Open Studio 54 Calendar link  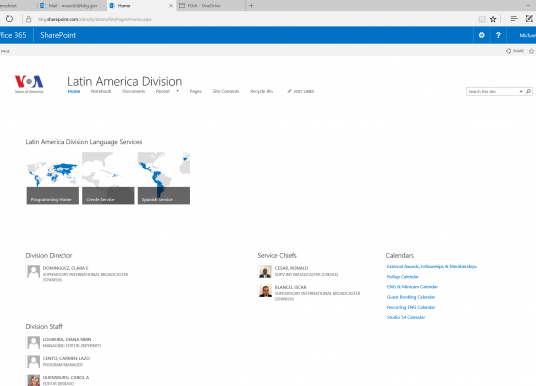pyautogui.click(x=406, y=317)
